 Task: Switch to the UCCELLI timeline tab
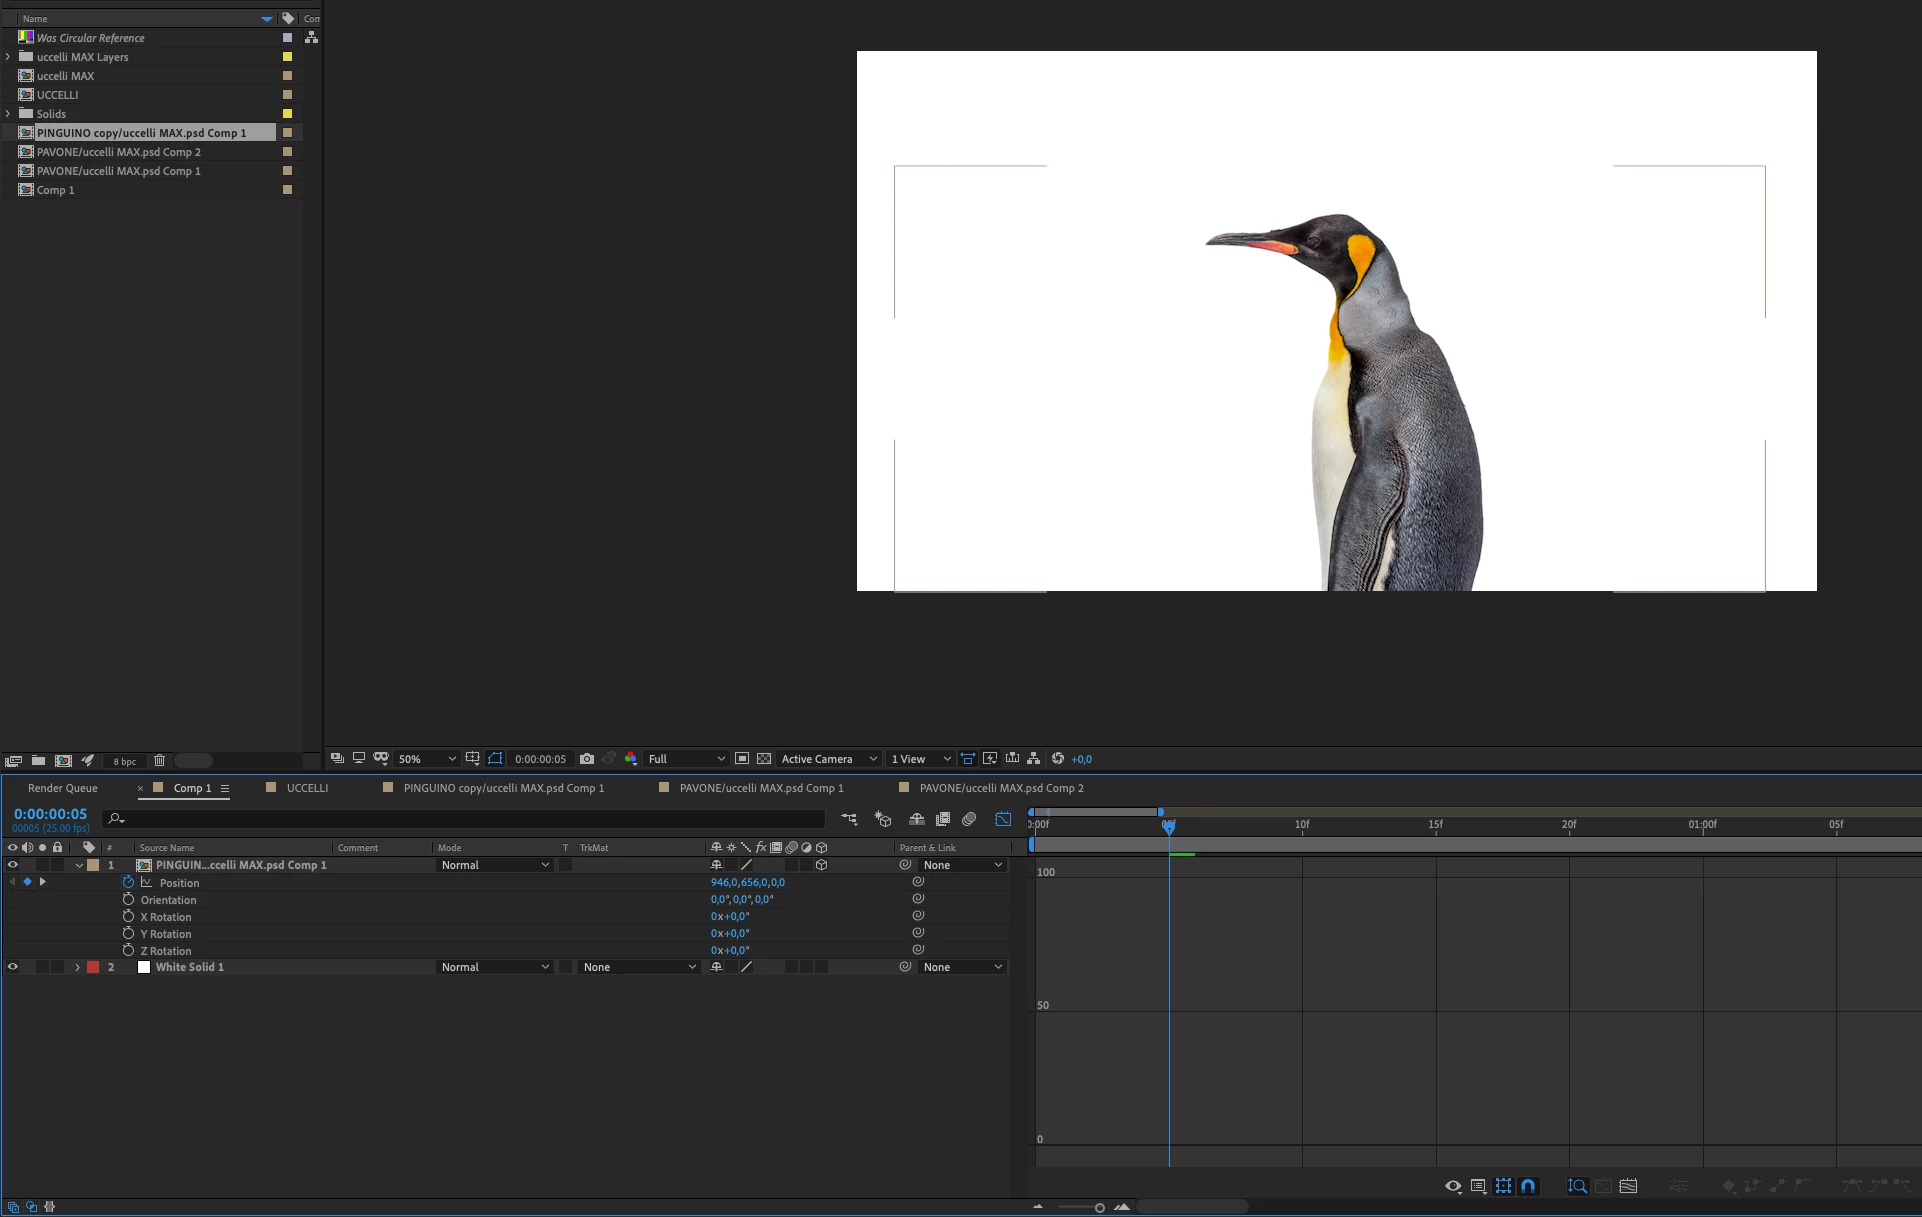pyautogui.click(x=307, y=788)
